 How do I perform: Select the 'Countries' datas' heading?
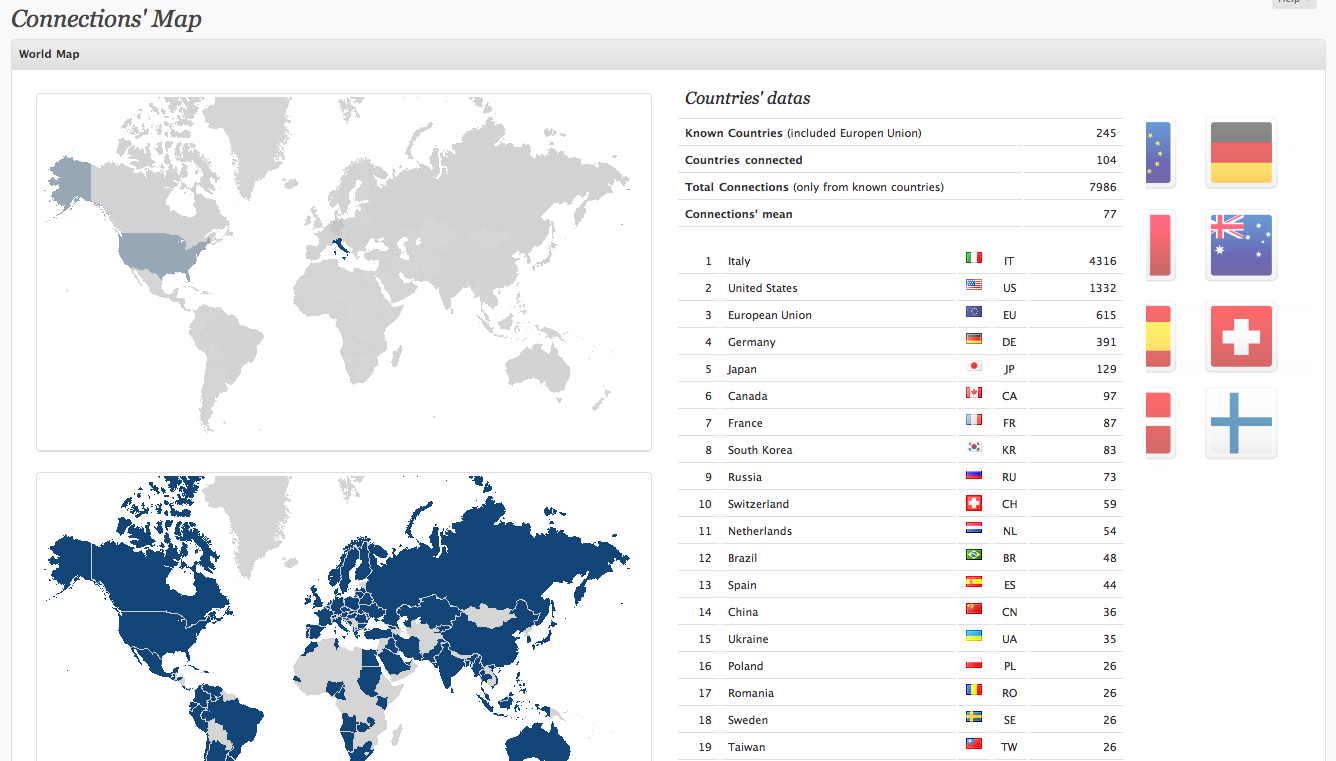click(747, 98)
